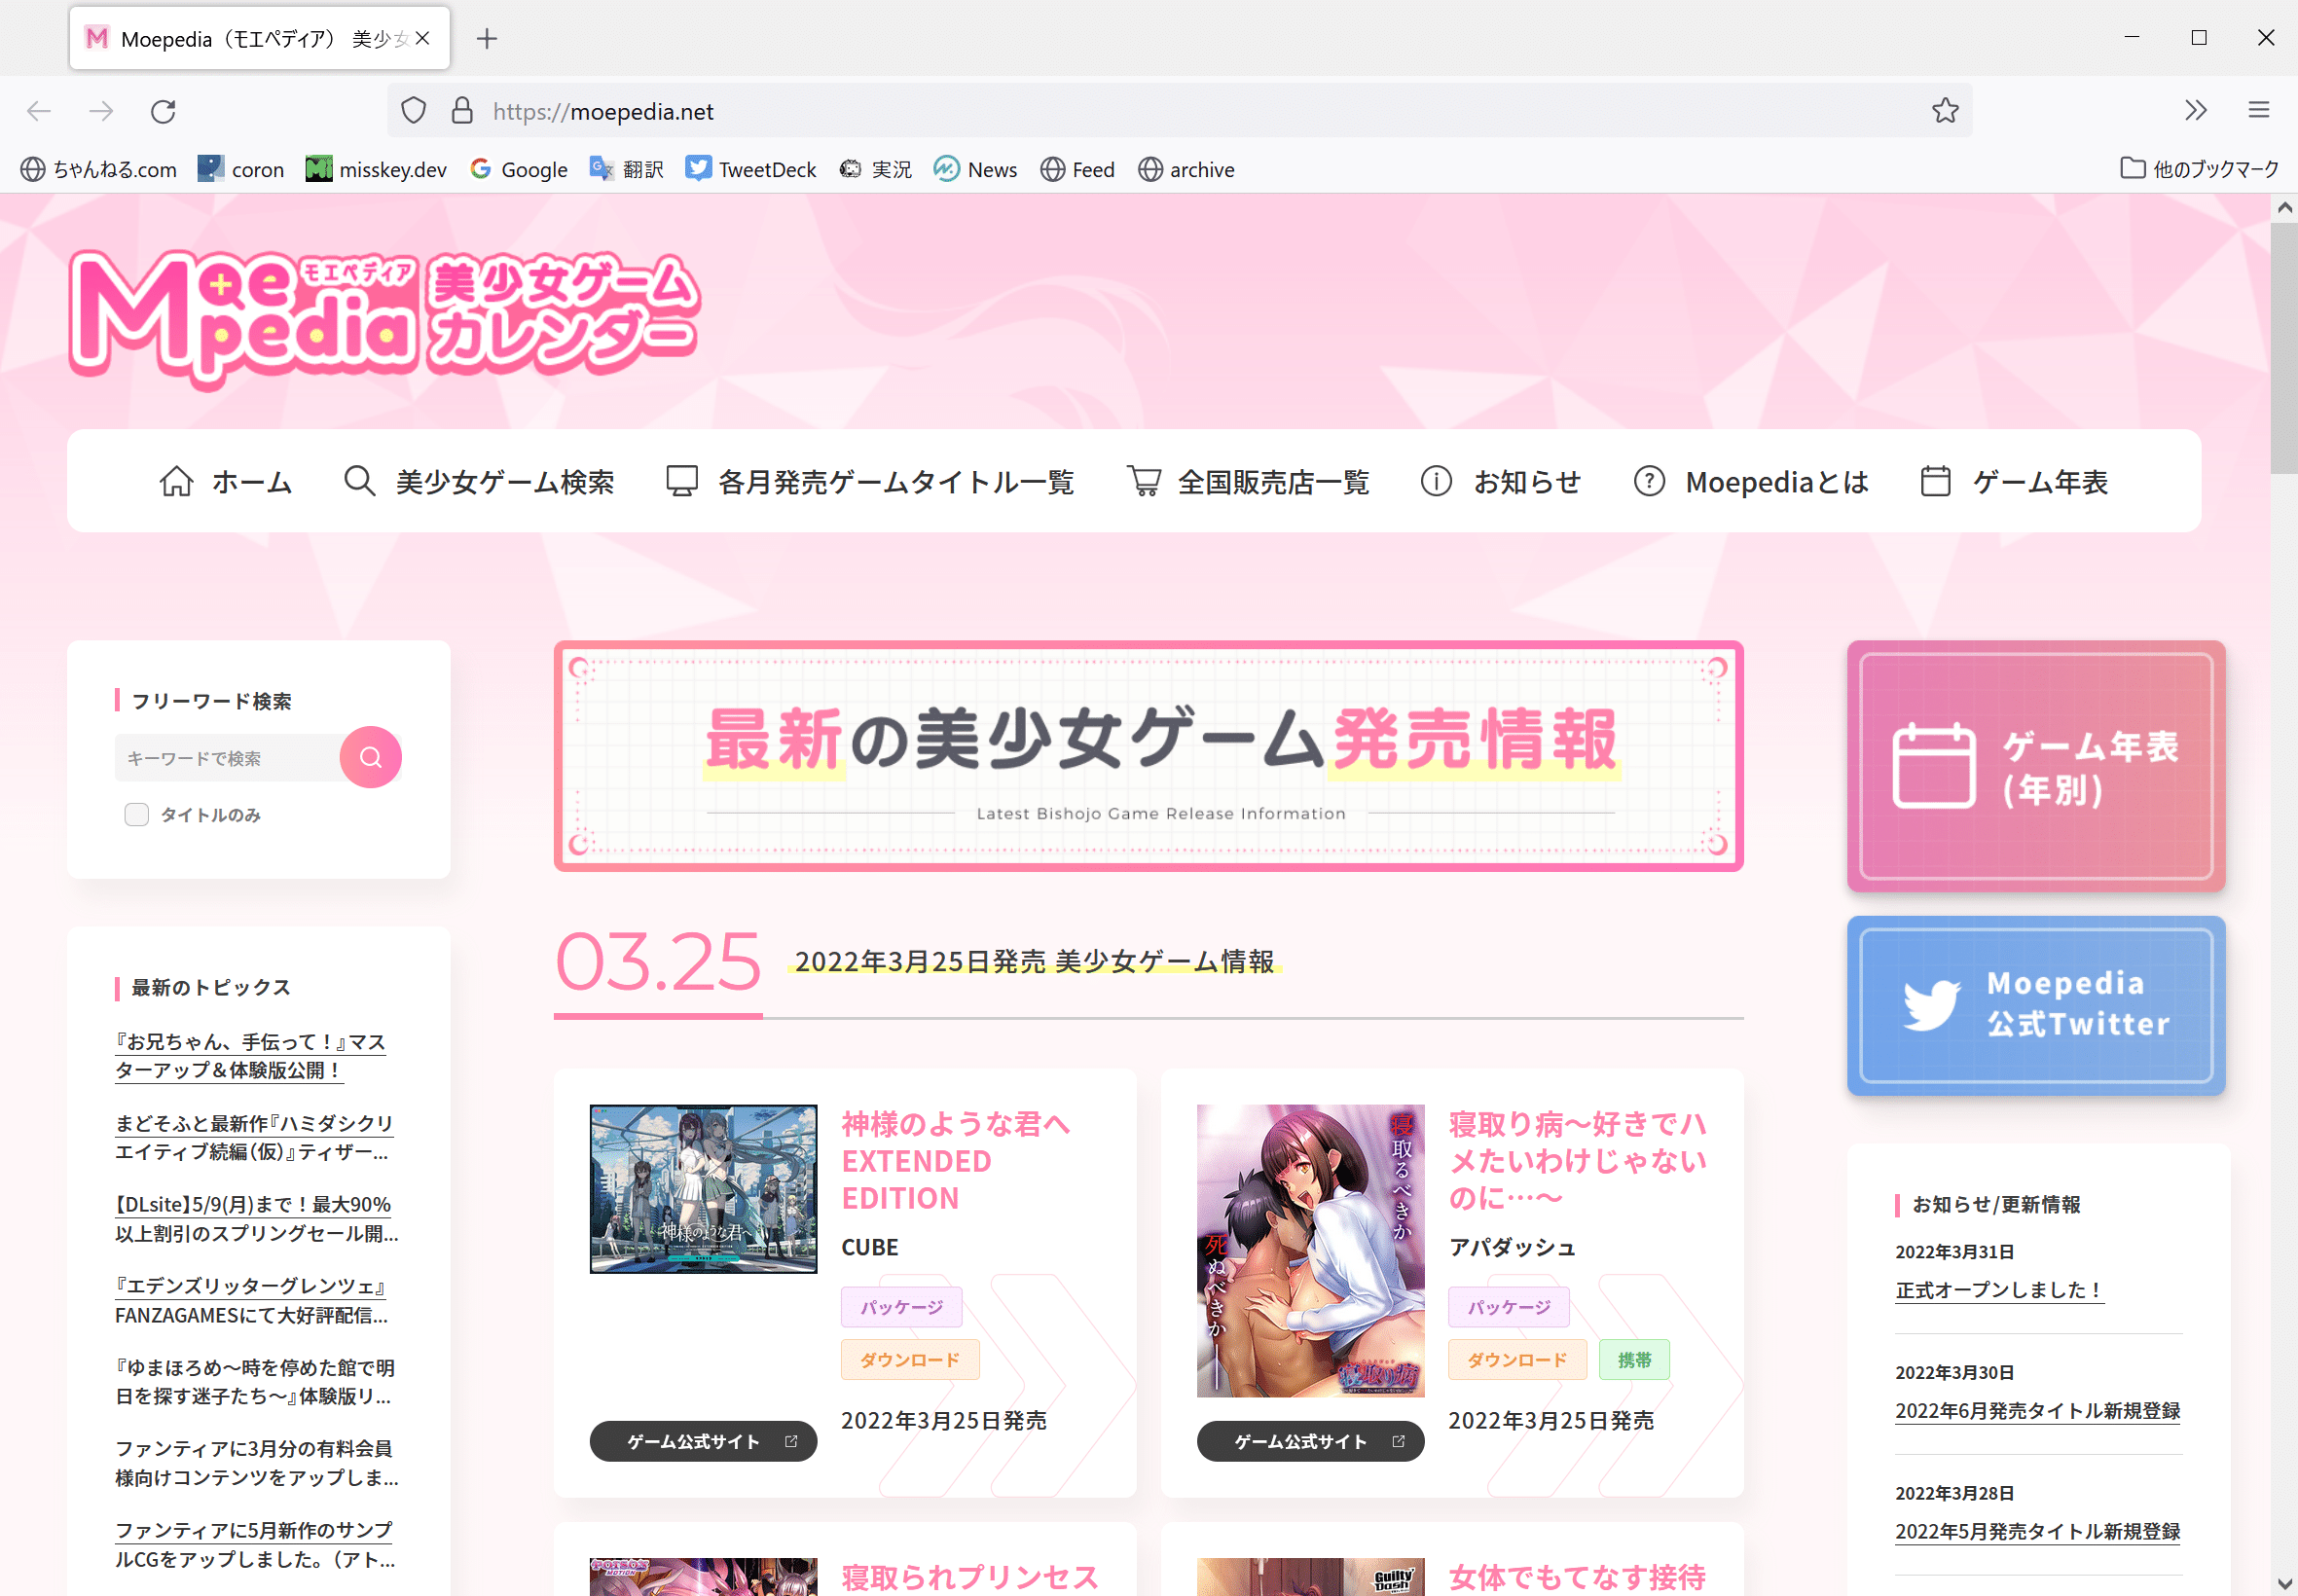Open the 実況 bookmark

[876, 170]
